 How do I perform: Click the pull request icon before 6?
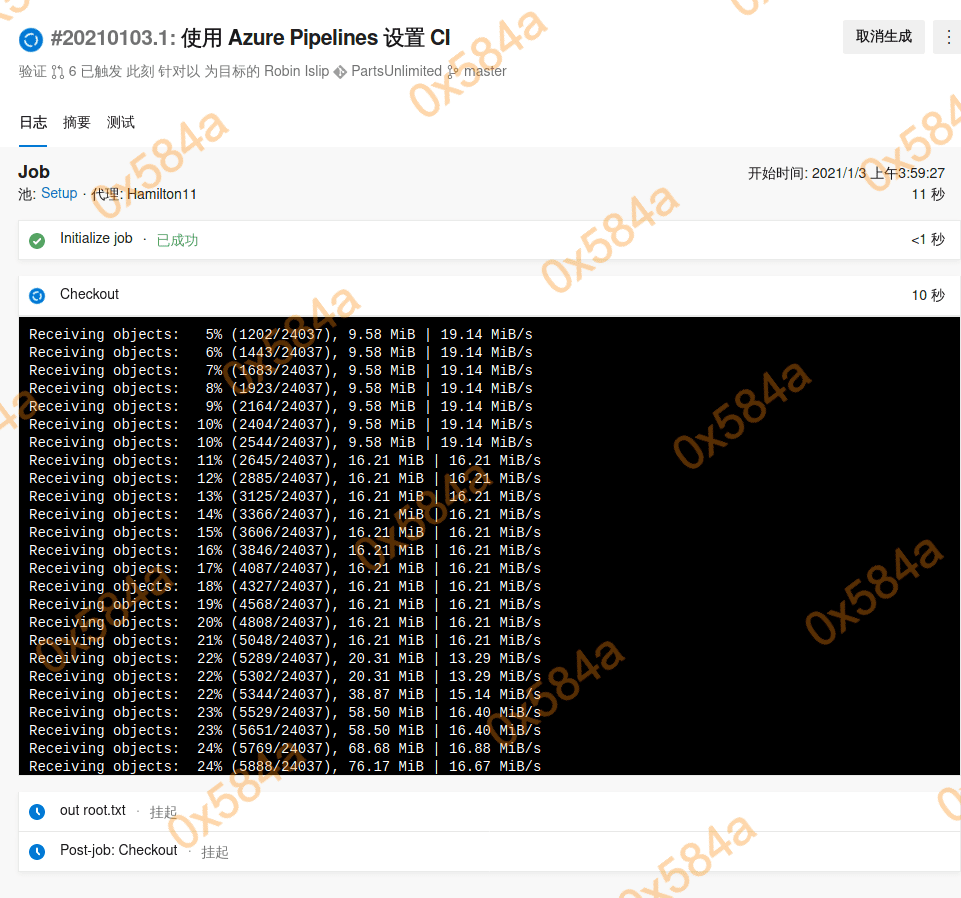point(58,72)
